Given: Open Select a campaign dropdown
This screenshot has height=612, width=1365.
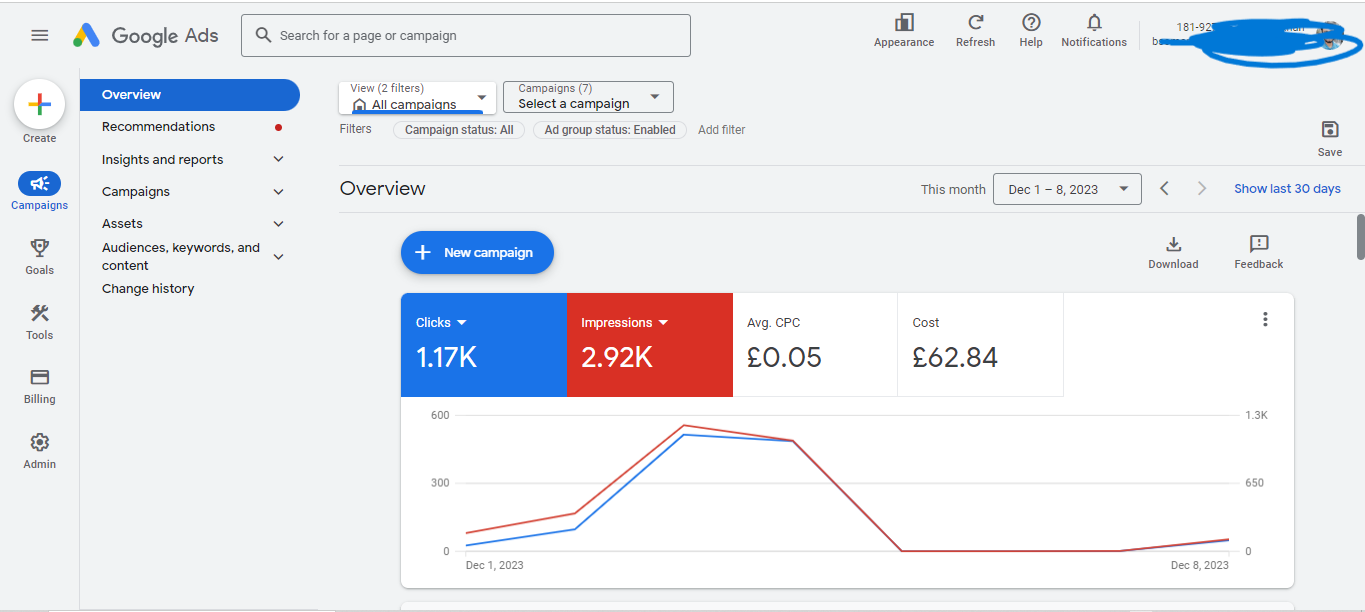Looking at the screenshot, I should [588, 97].
